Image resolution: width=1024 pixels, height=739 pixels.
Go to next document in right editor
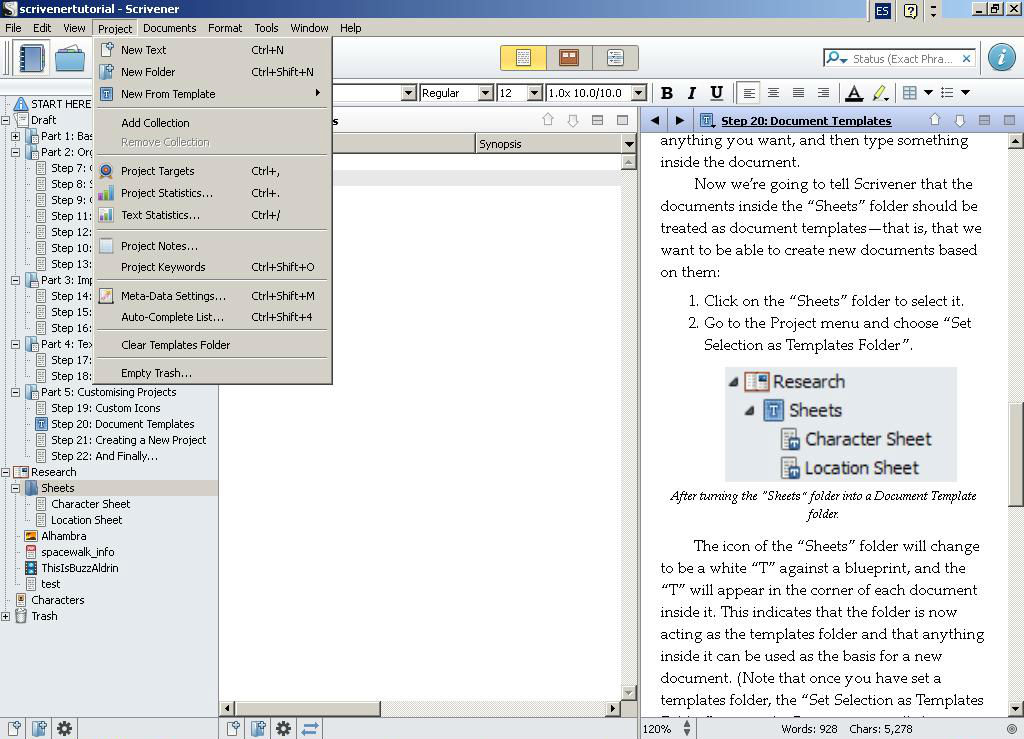[959, 120]
